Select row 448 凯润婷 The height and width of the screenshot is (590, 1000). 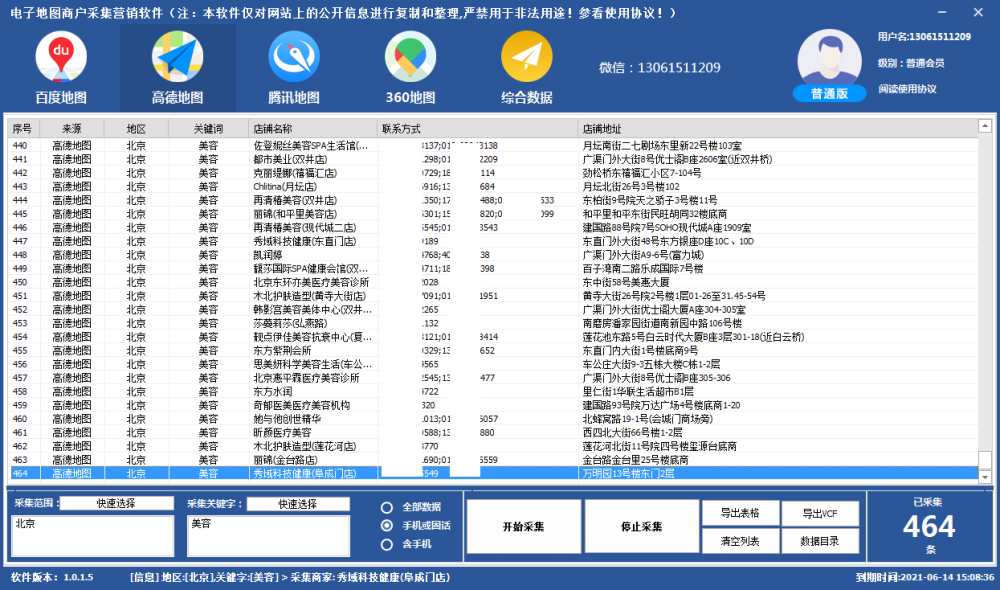(x=494, y=255)
